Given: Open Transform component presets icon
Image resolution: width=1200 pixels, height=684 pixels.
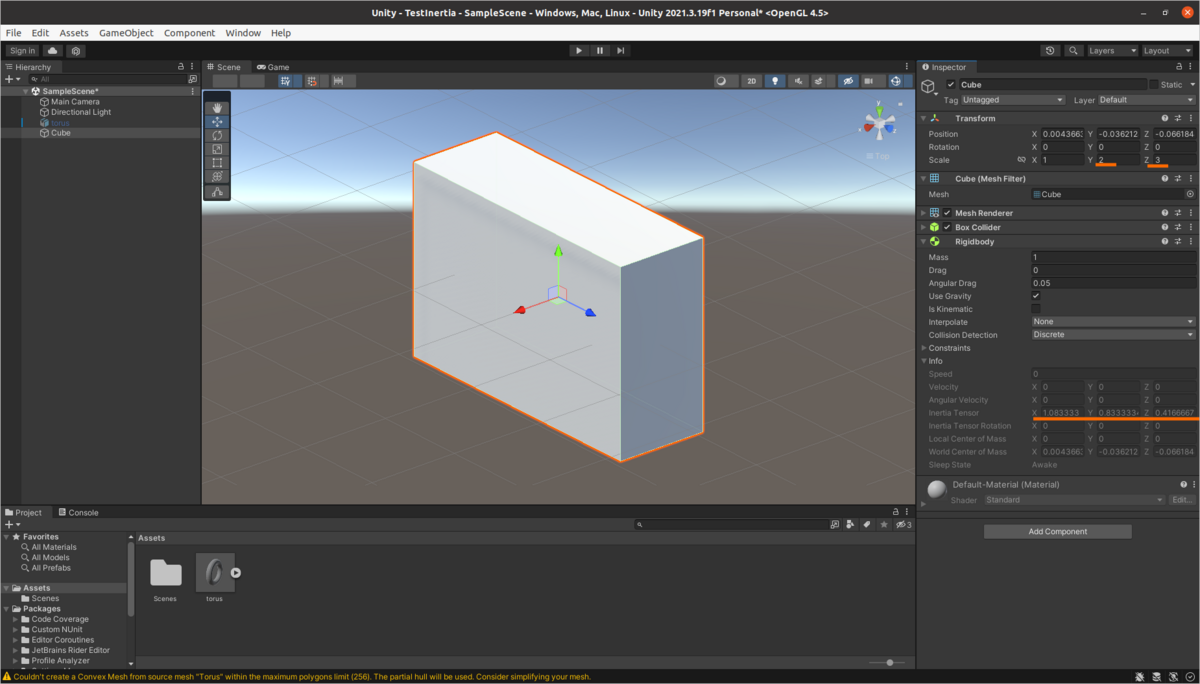Looking at the screenshot, I should pyautogui.click(x=1178, y=118).
